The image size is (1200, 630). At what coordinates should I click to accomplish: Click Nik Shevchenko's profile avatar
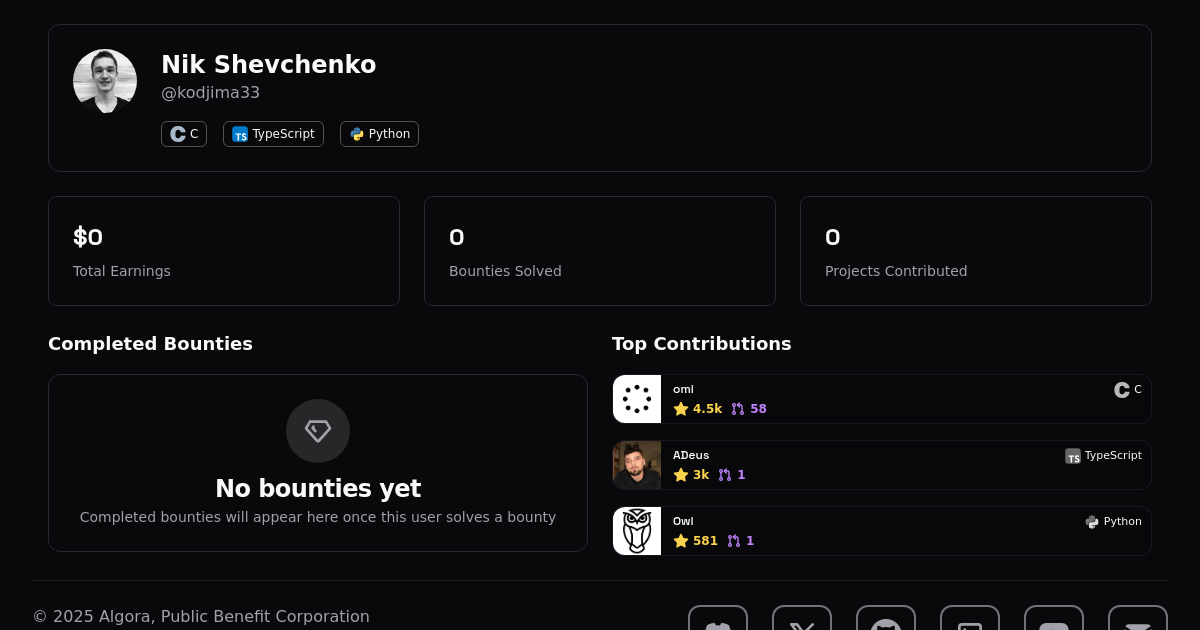(x=105, y=81)
